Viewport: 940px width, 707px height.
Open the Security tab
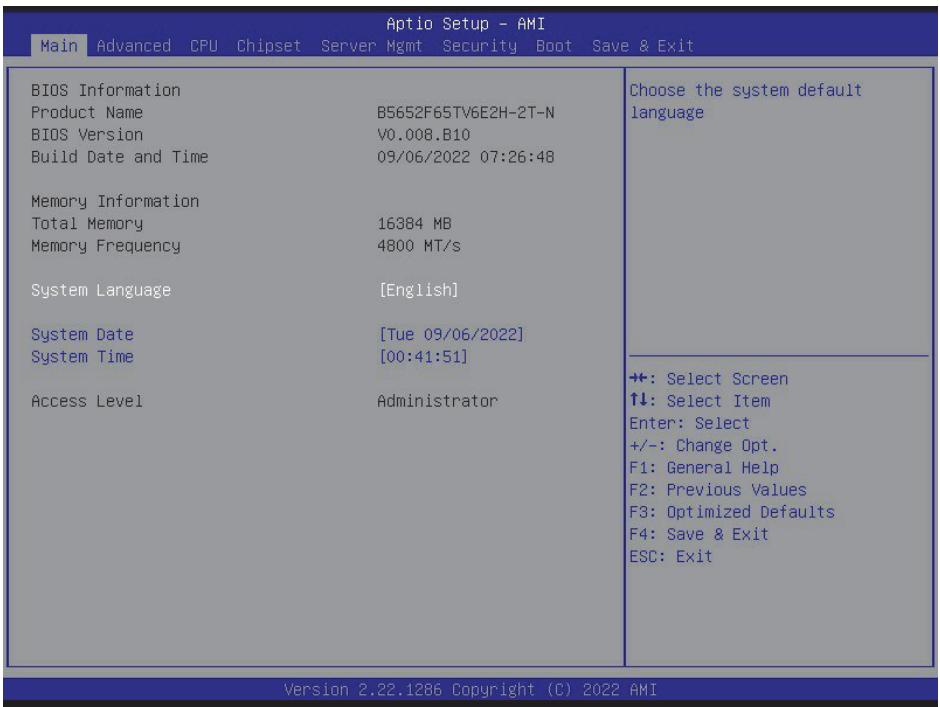pyautogui.click(x=480, y=46)
